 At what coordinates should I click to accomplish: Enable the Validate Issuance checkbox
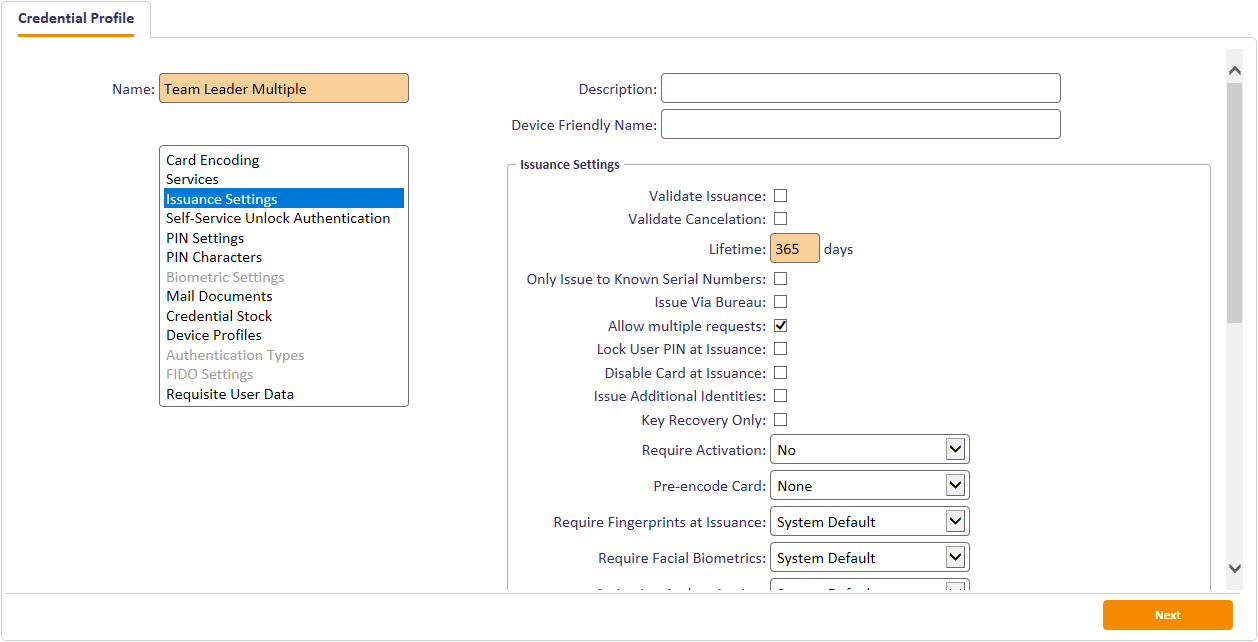[x=780, y=196]
